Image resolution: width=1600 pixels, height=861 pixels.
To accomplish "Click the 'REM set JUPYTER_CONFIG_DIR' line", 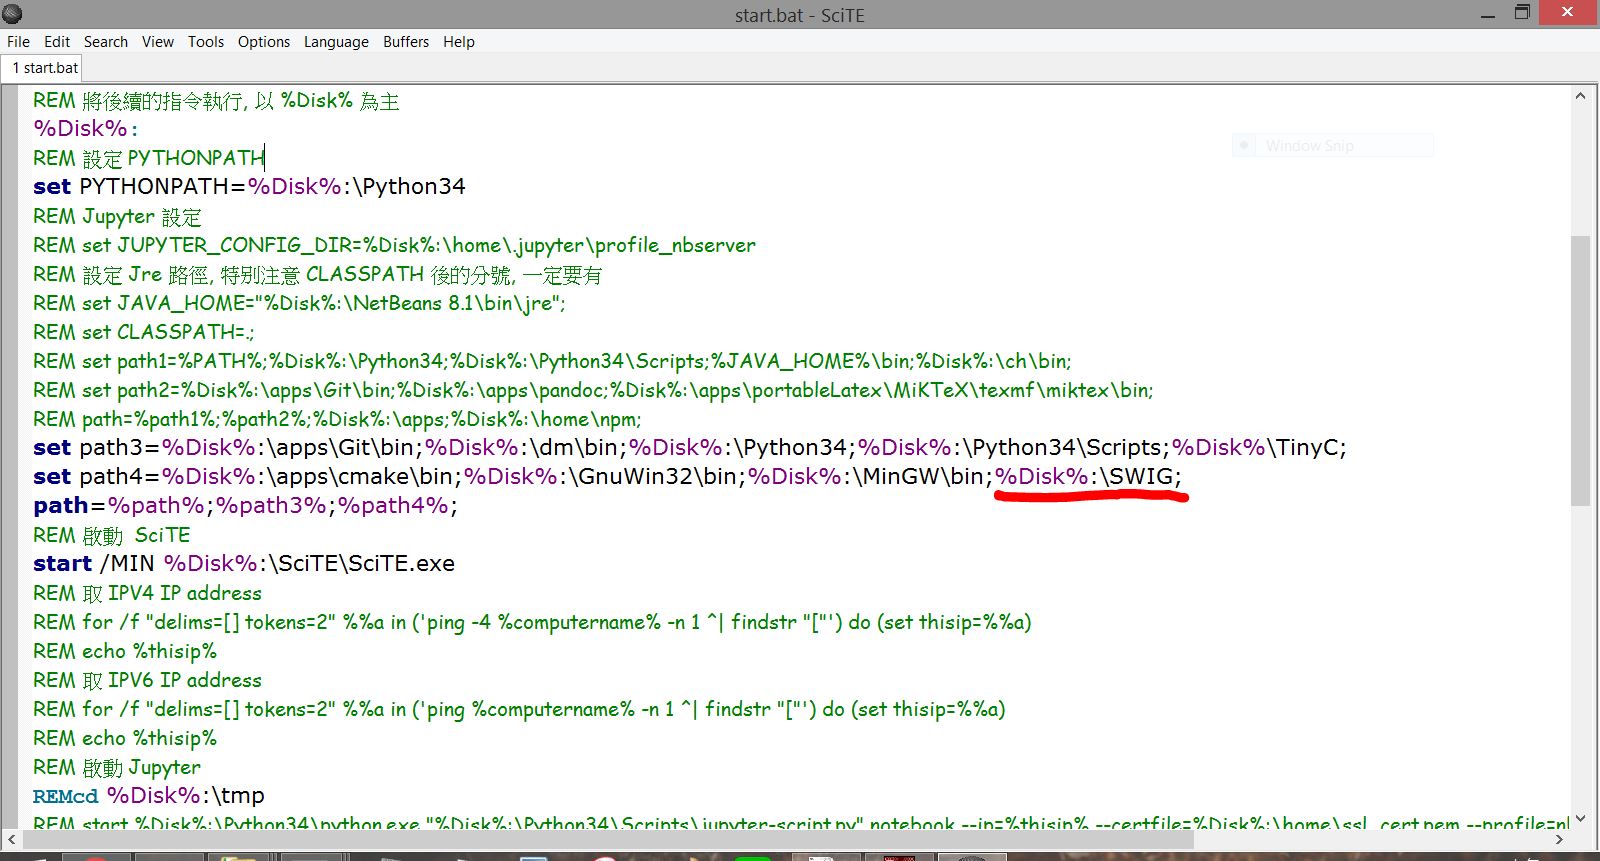I will pyautogui.click(x=394, y=245).
